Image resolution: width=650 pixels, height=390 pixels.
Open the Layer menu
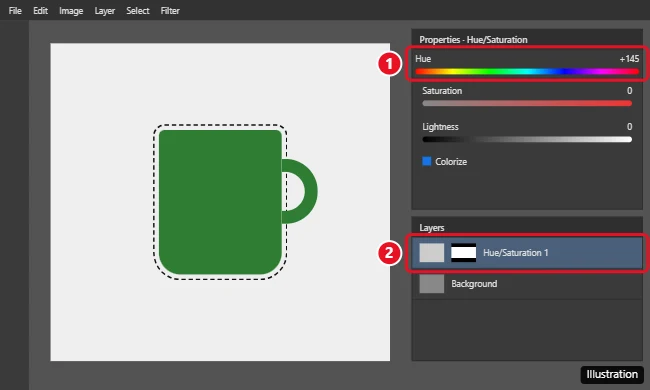104,11
